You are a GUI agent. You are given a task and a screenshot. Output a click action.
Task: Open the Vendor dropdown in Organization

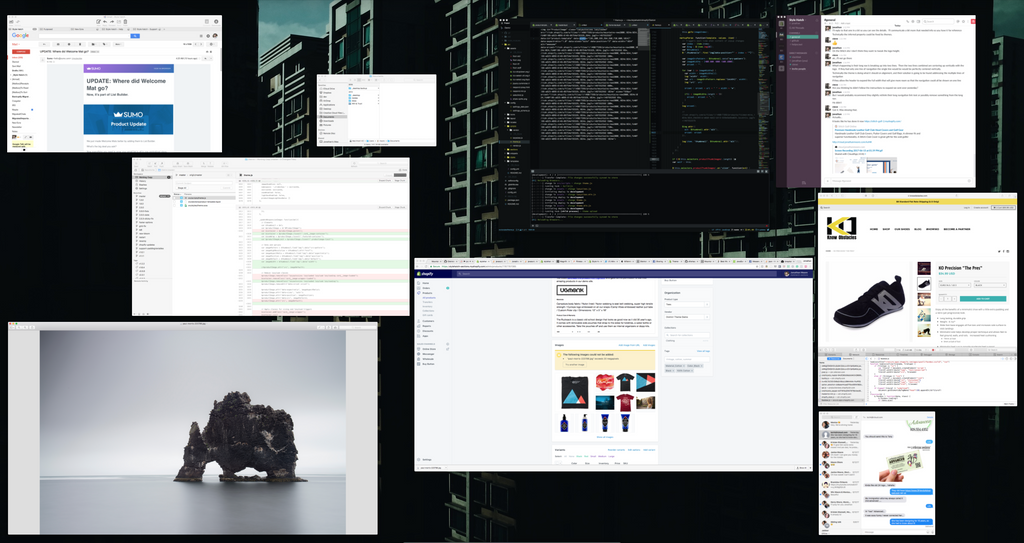point(686,318)
